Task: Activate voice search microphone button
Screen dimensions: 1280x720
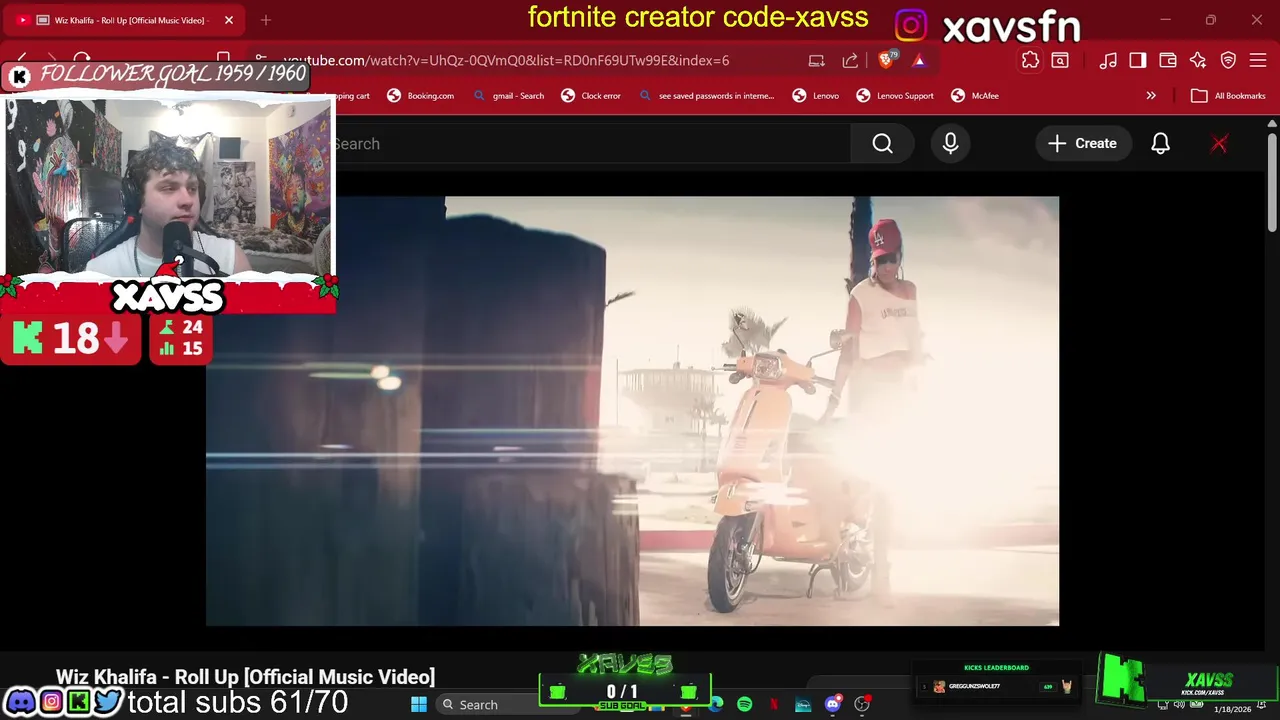Action: 950,144
